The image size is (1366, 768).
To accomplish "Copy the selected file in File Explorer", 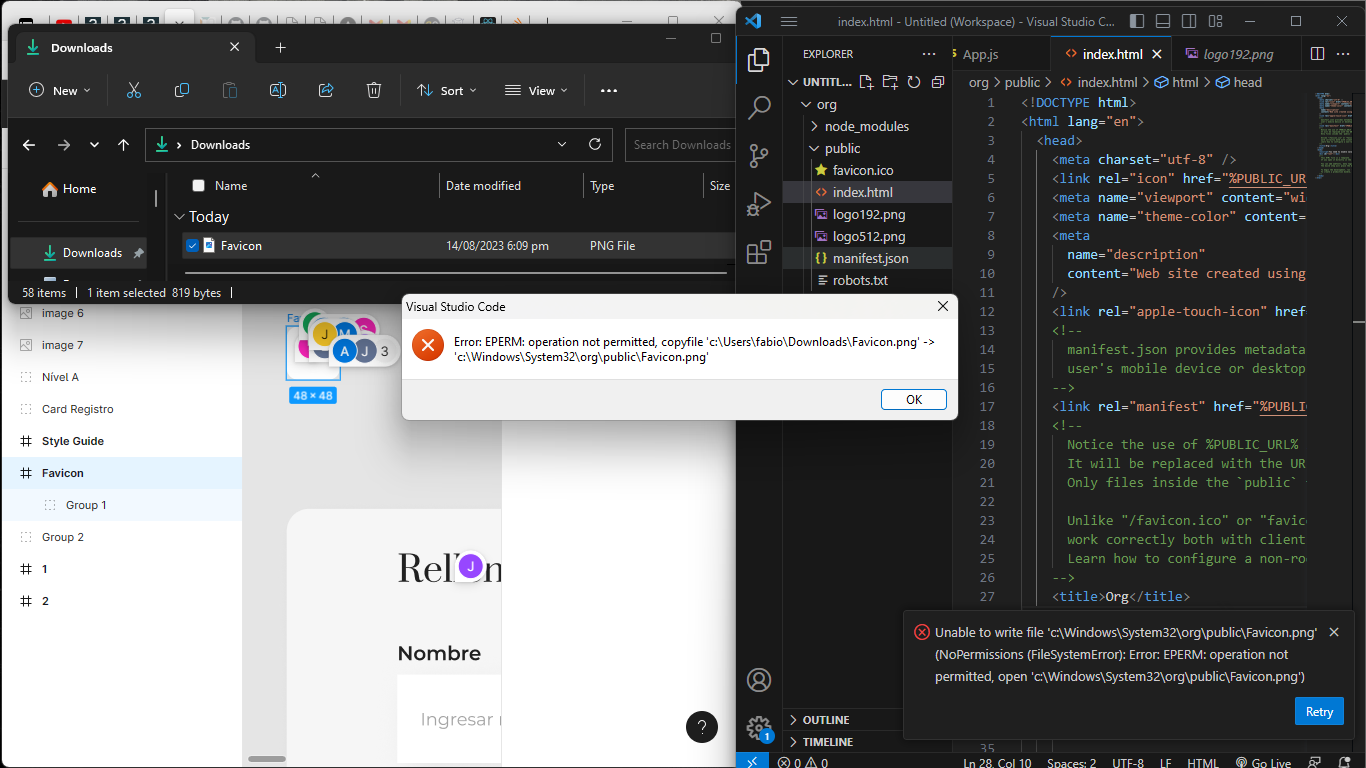I will tap(182, 90).
